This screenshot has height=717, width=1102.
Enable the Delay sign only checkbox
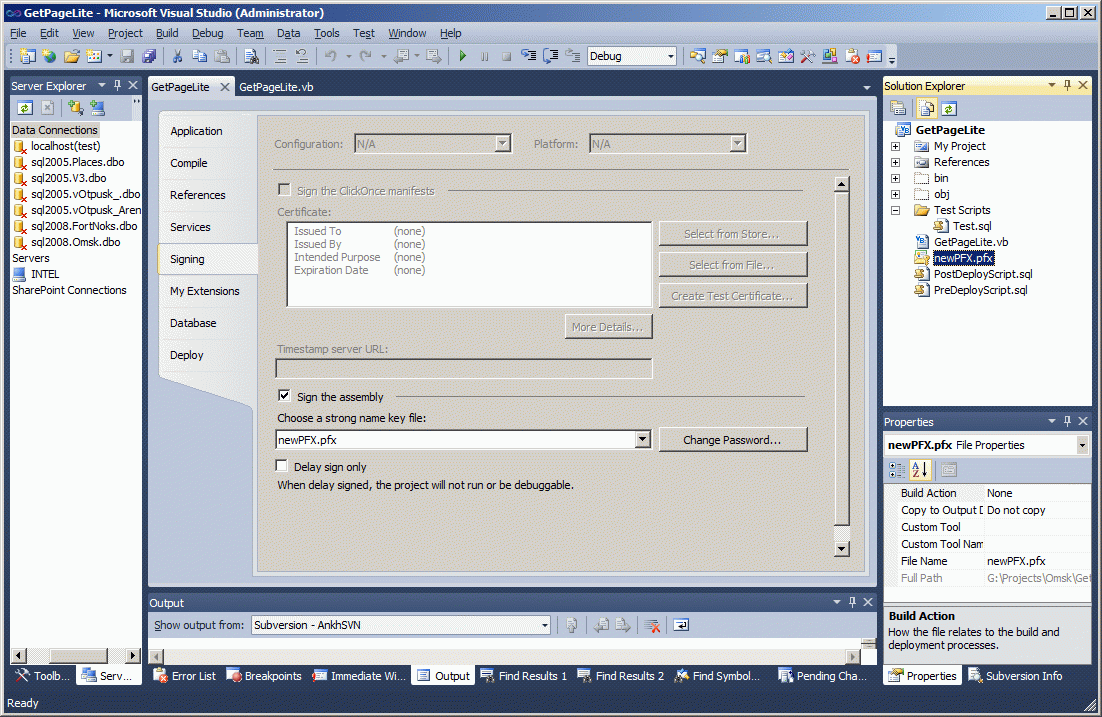282,465
